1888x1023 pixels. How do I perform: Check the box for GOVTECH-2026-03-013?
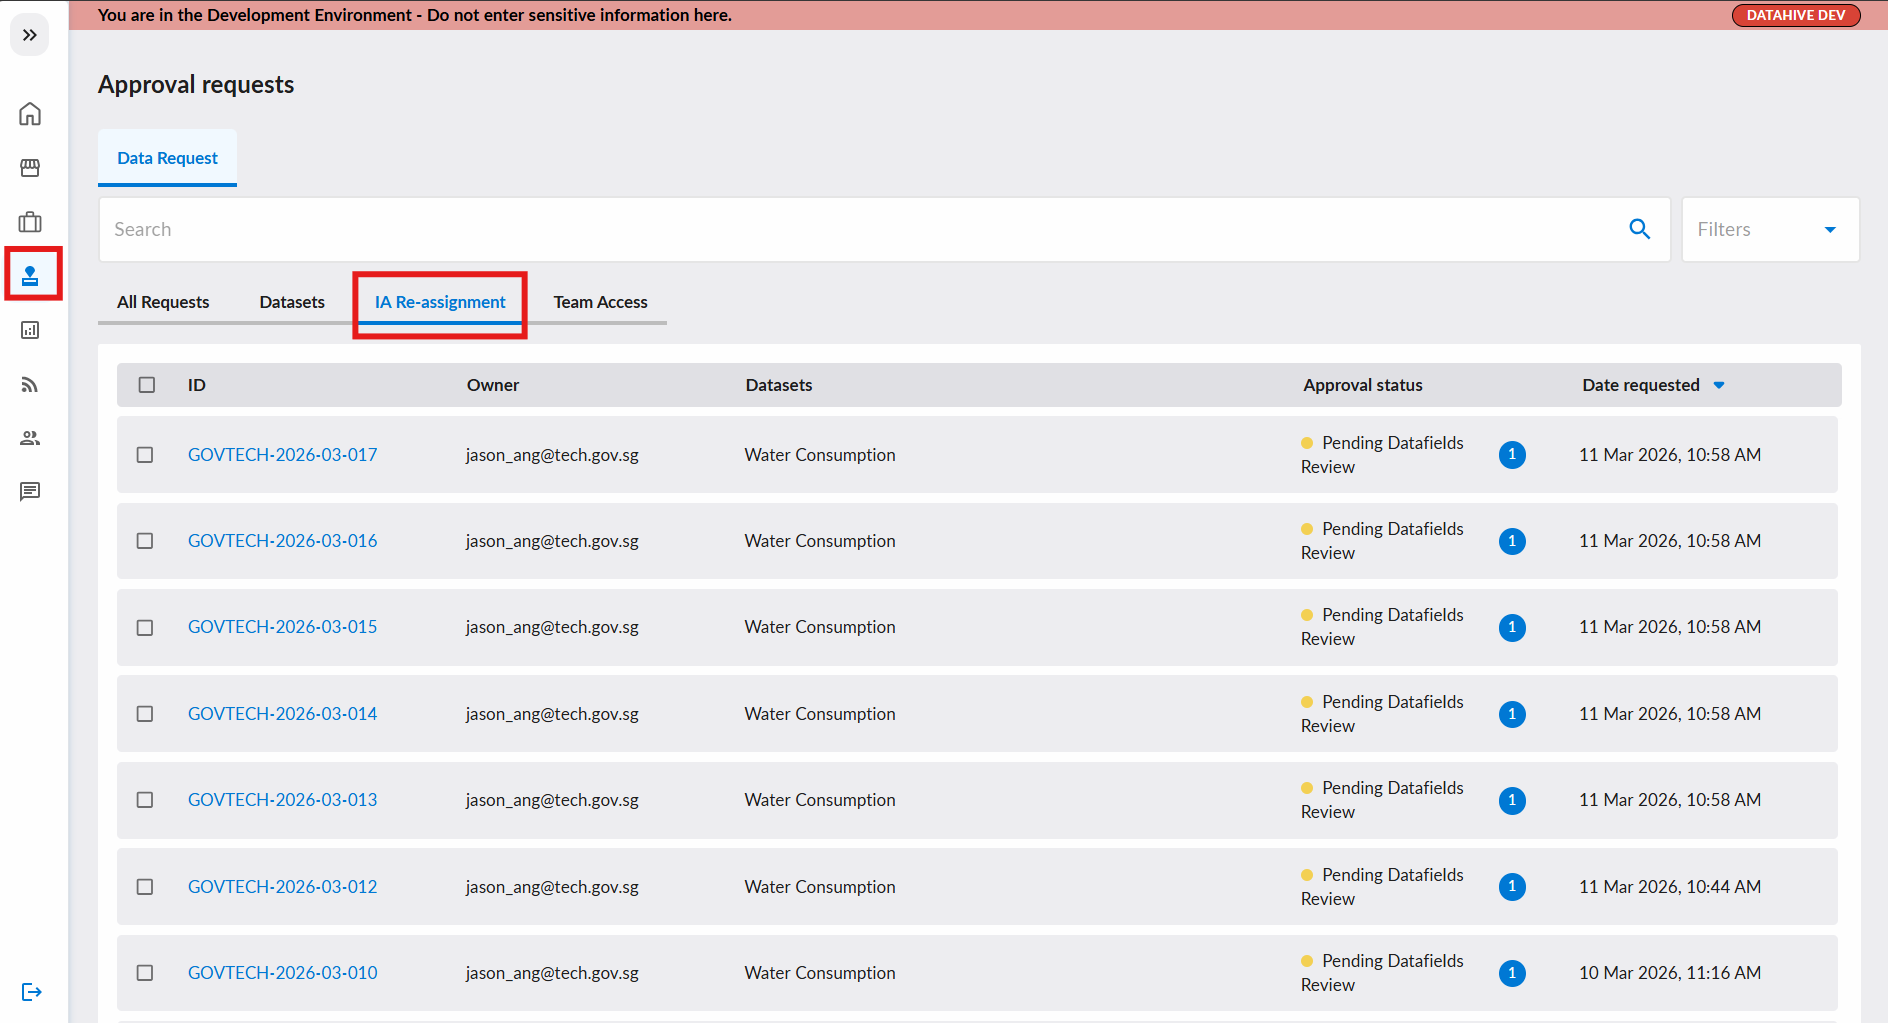pos(145,800)
